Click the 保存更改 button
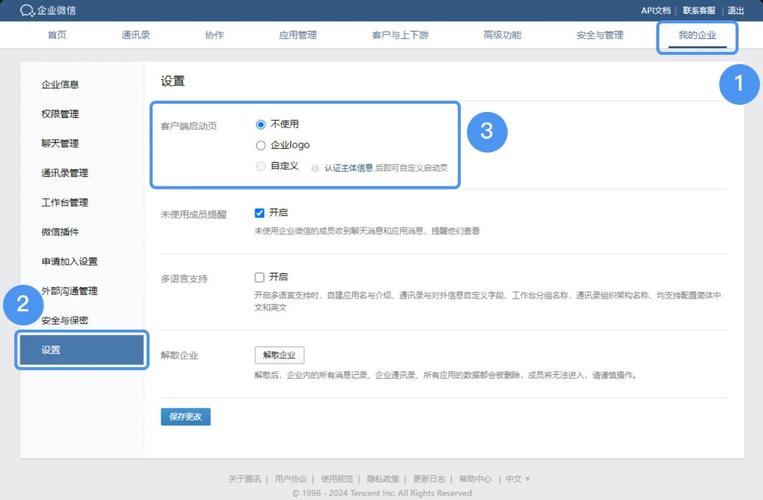The height and width of the screenshot is (500, 763). coord(185,417)
